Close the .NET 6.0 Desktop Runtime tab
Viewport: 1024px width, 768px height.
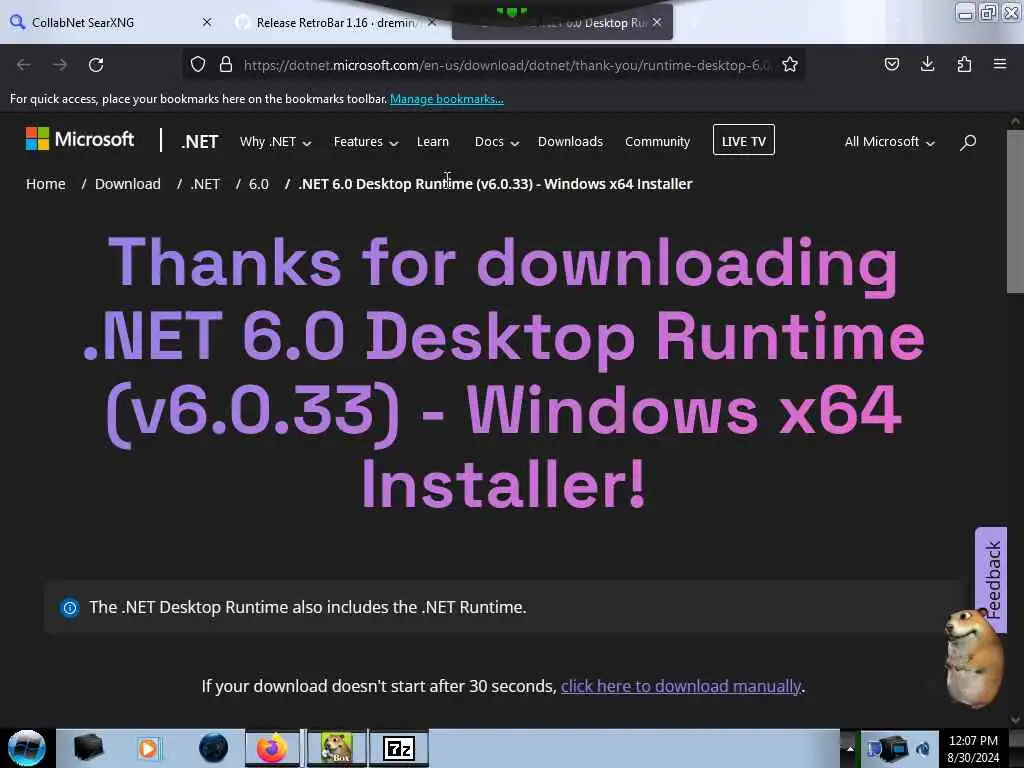(657, 22)
